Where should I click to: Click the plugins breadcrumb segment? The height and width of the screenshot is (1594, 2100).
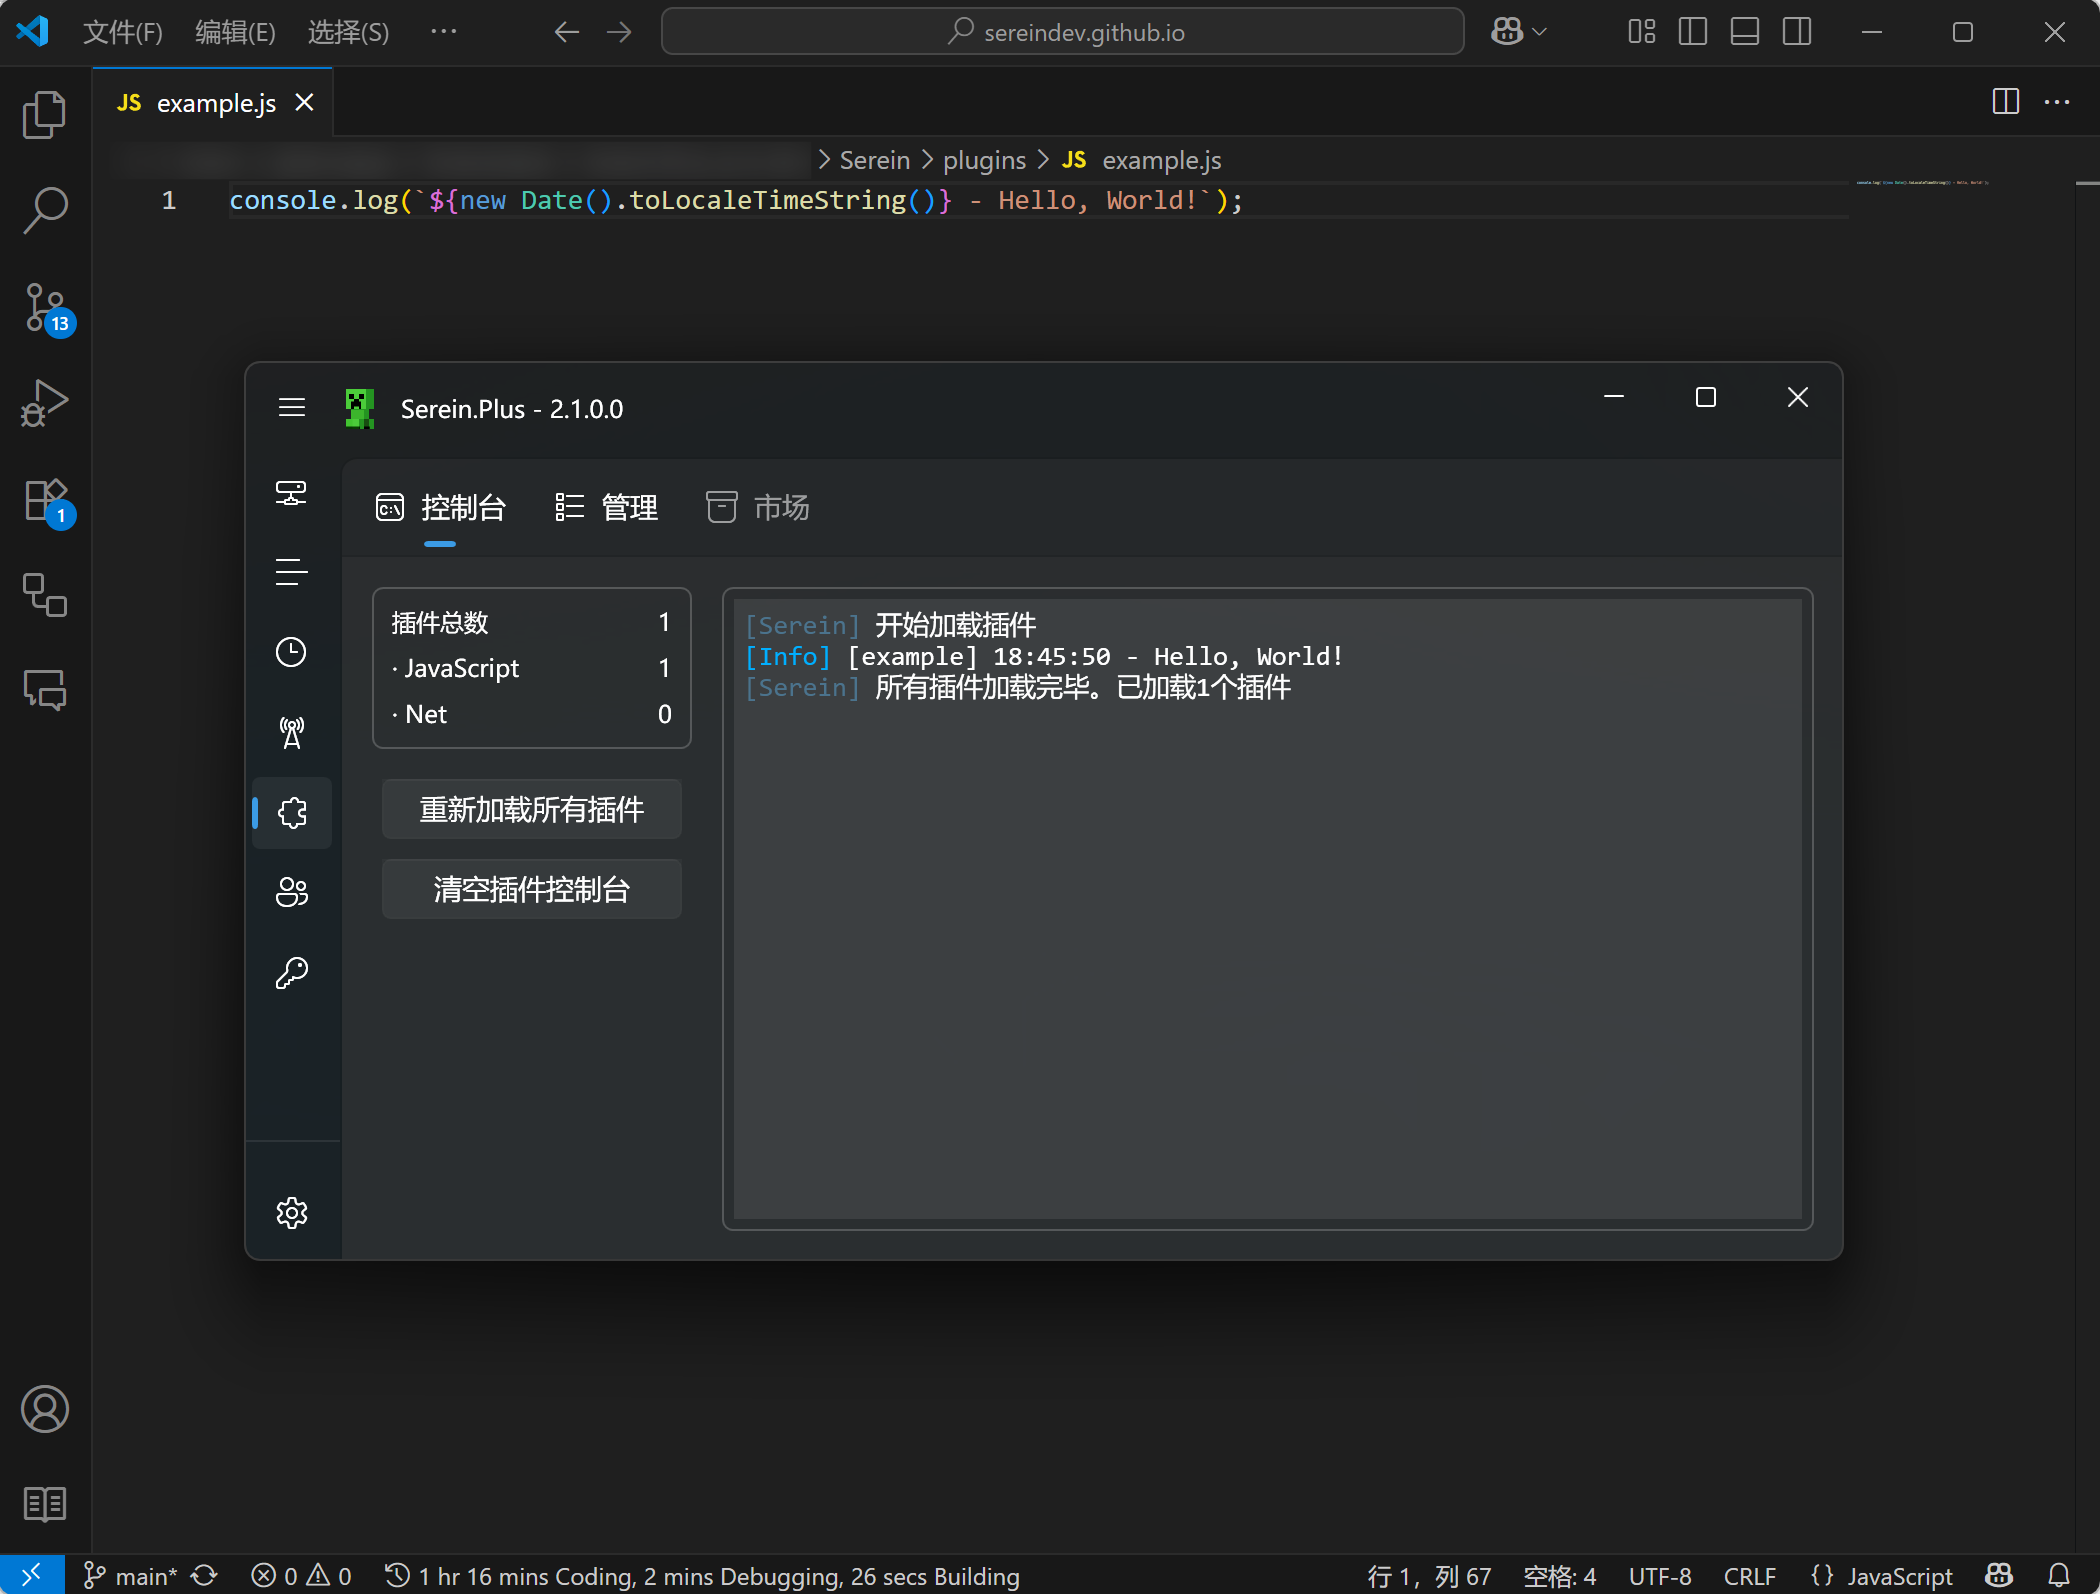pyautogui.click(x=984, y=160)
